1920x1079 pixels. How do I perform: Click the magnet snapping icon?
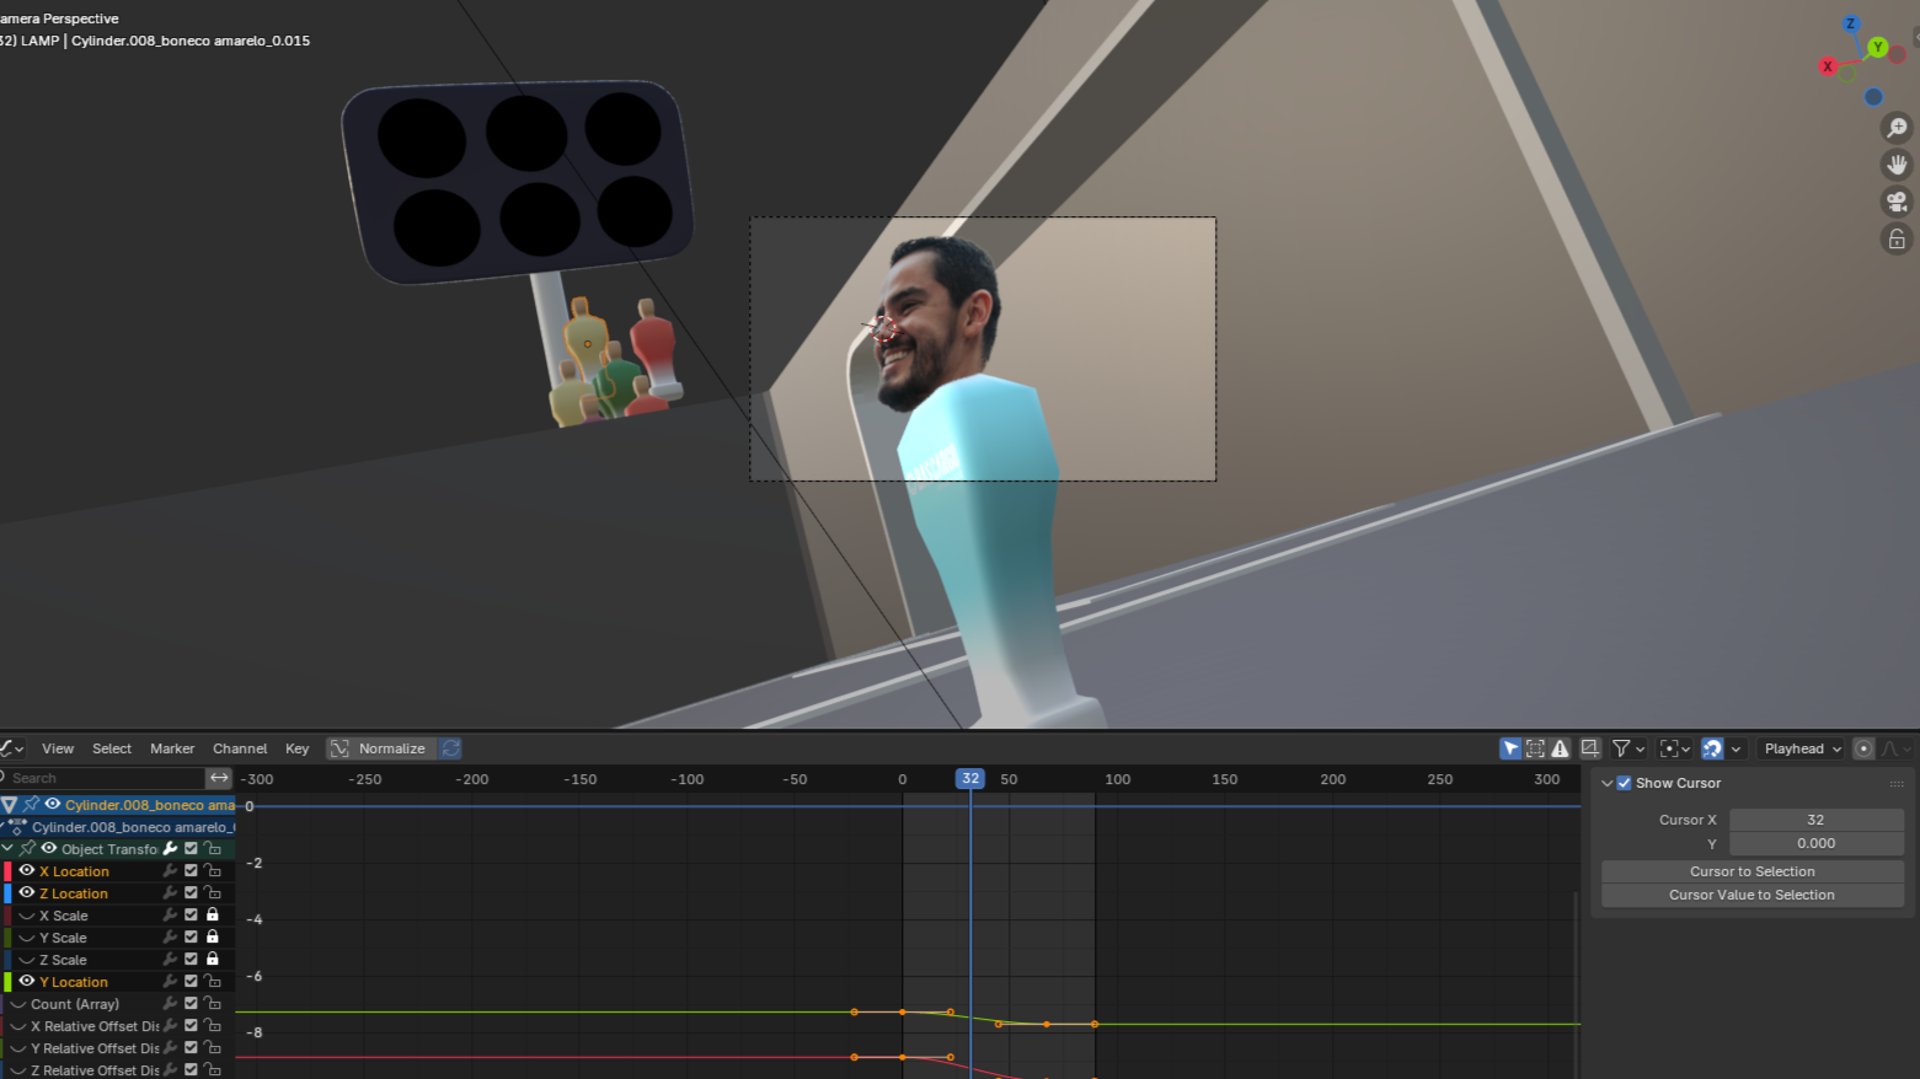(1712, 748)
